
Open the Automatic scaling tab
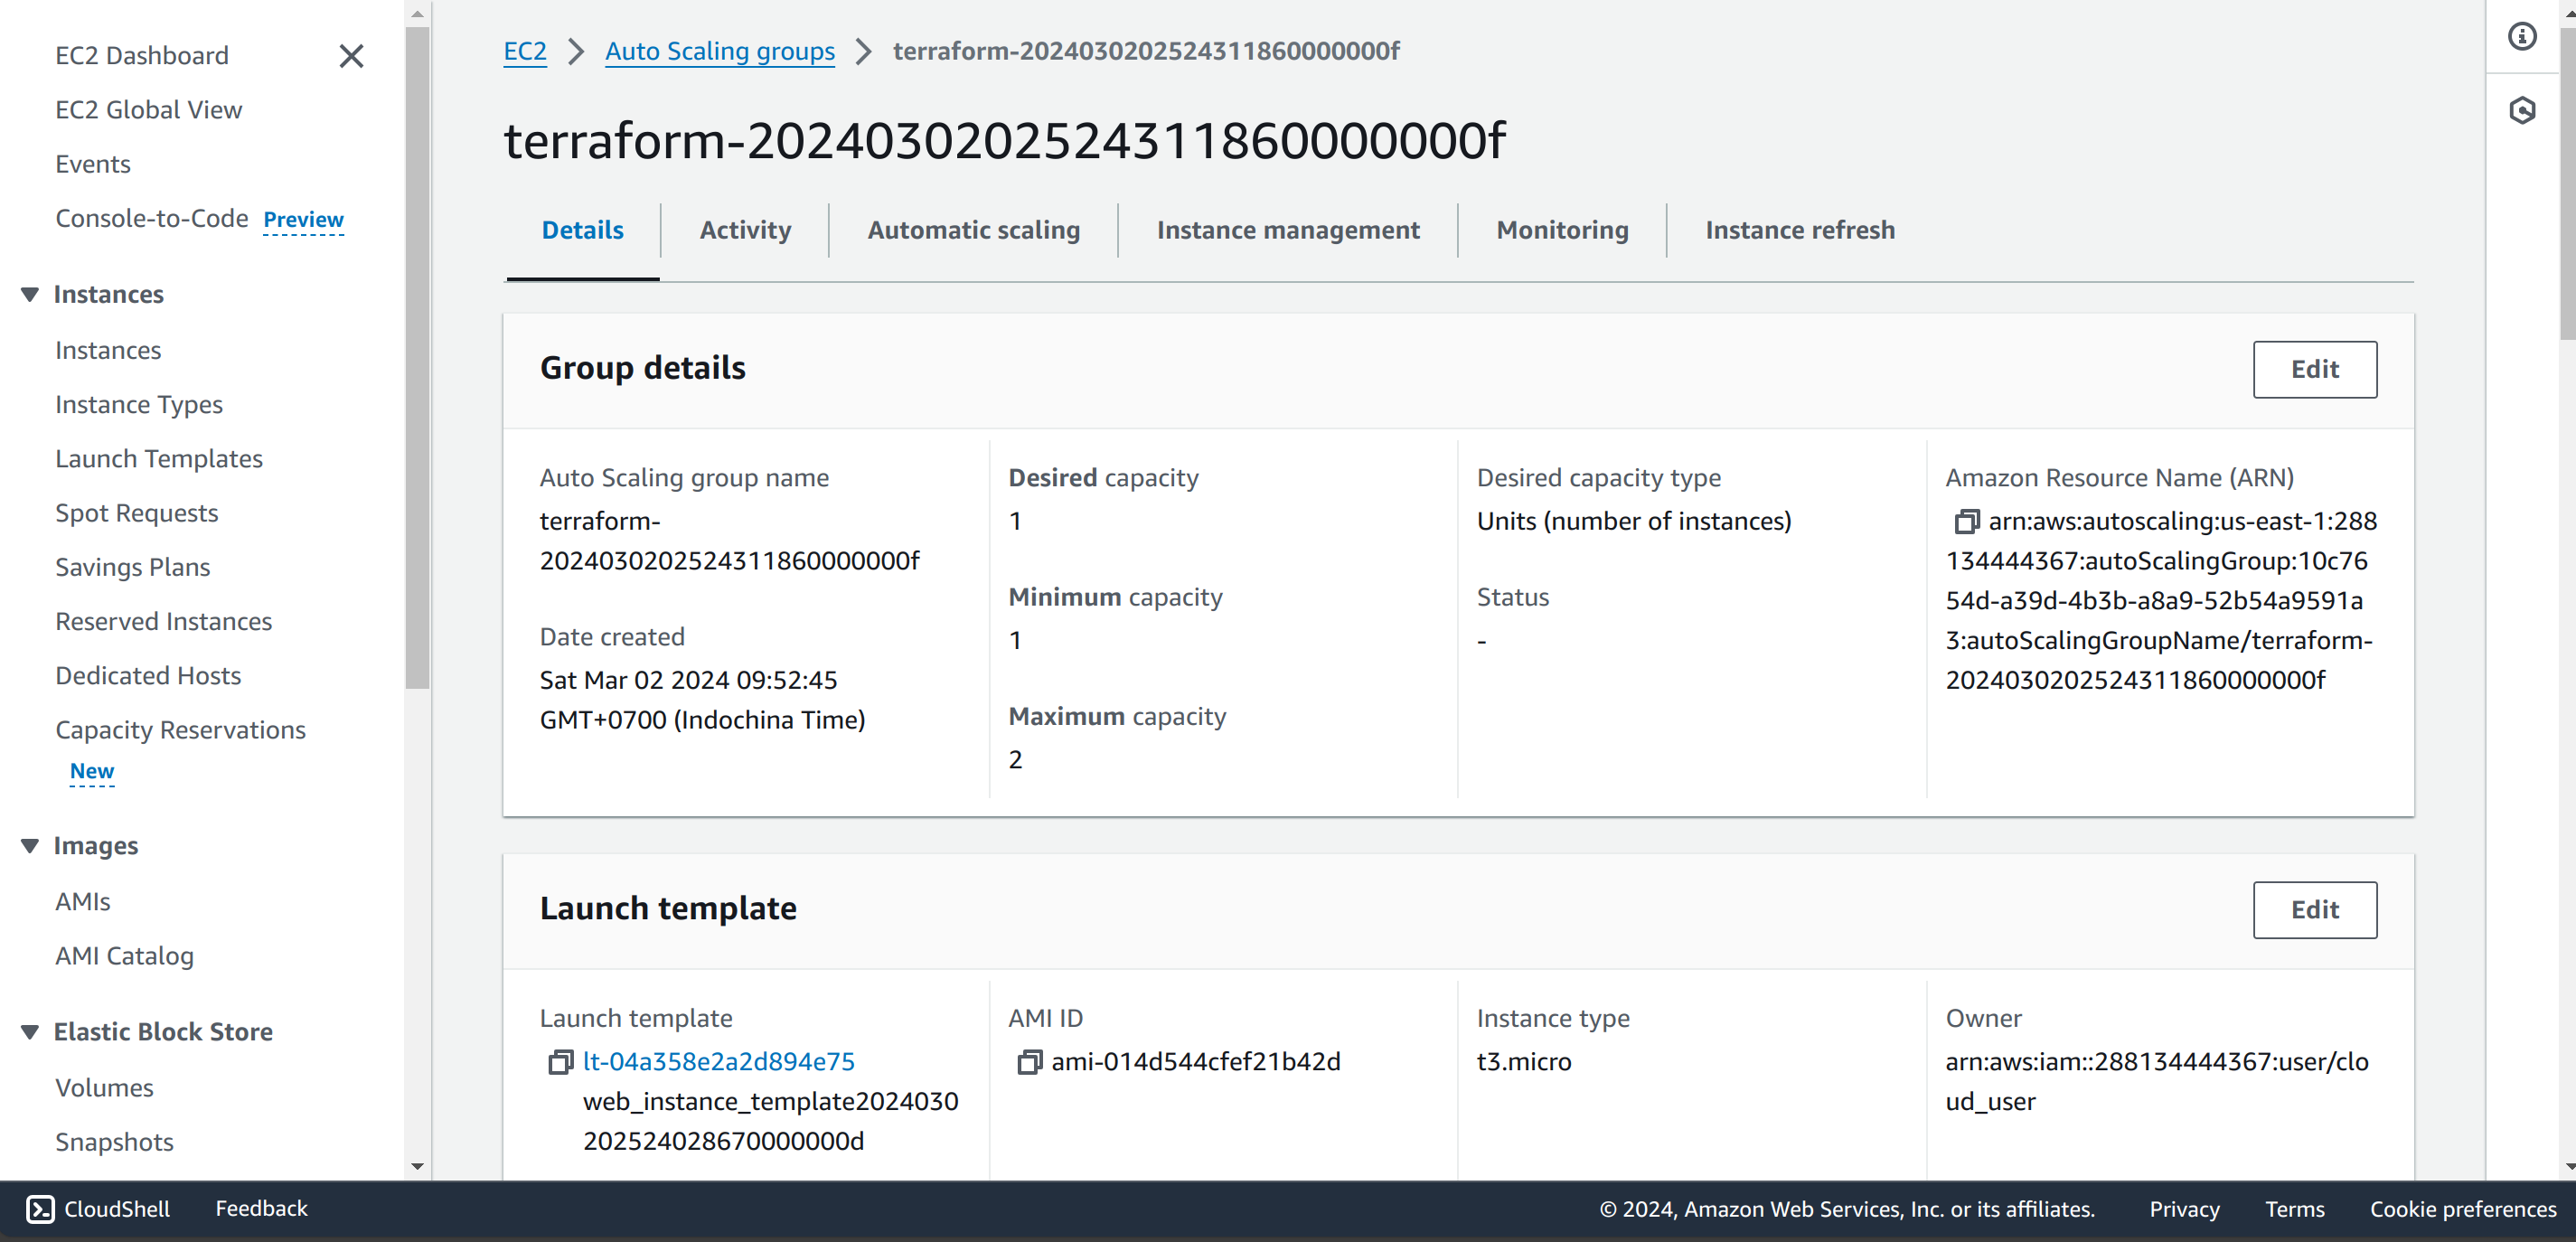[x=973, y=230]
